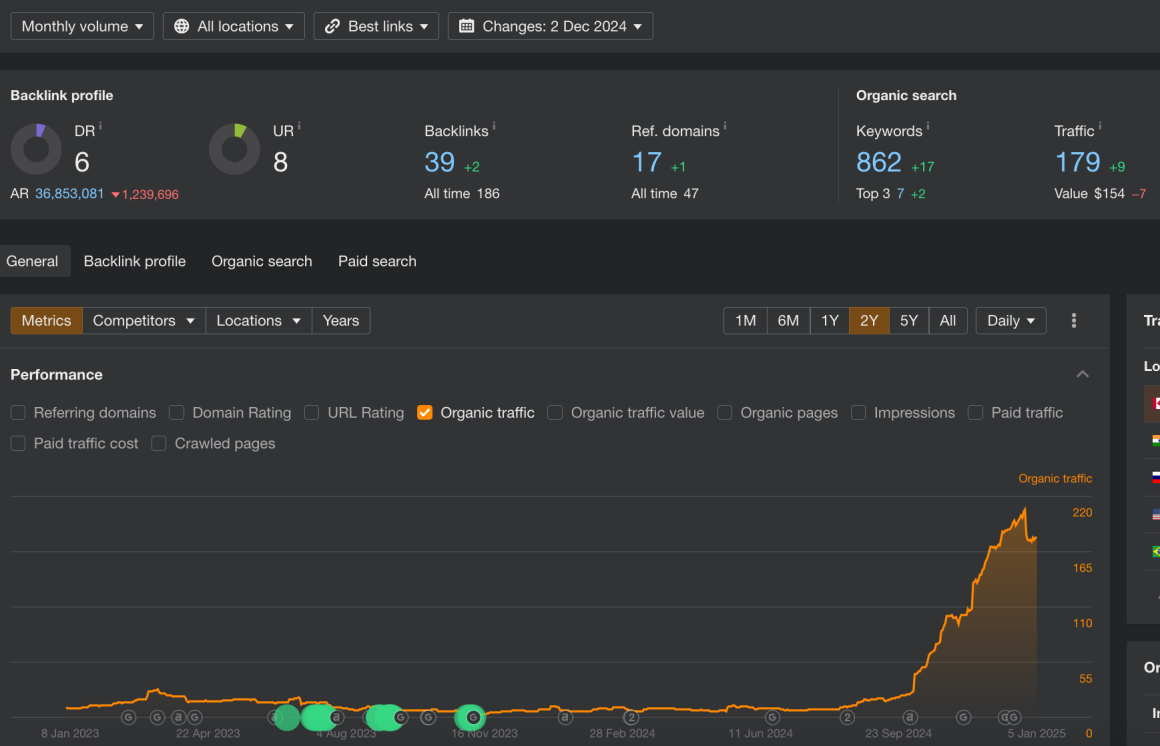Open the three-dot menu beside Daily dropdown
The width and height of the screenshot is (1160, 746).
point(1073,320)
